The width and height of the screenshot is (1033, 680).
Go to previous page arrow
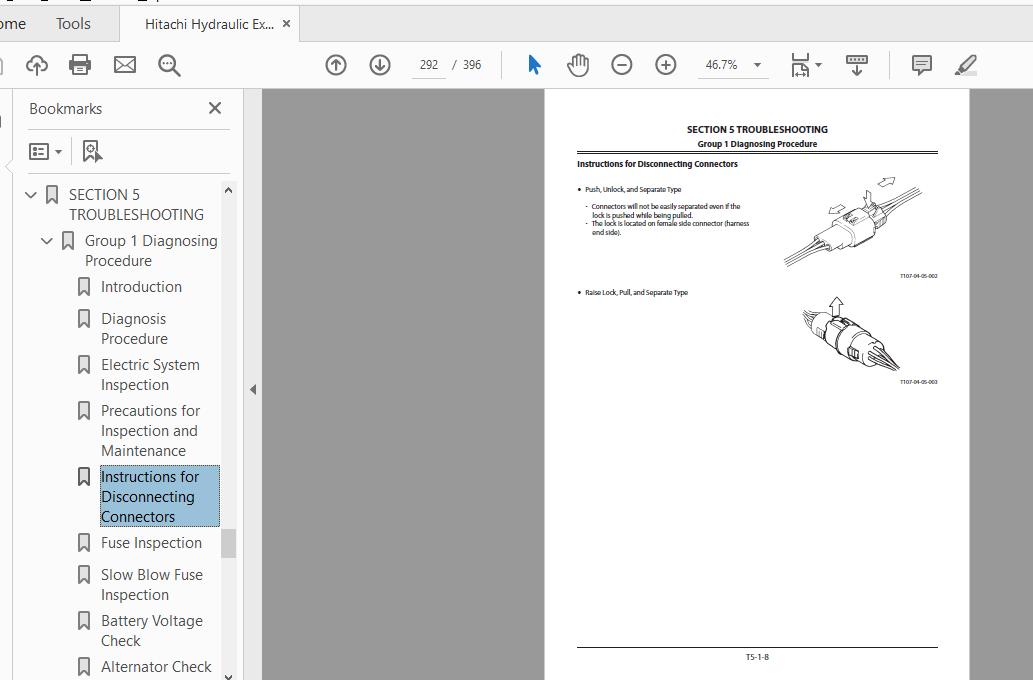336,65
